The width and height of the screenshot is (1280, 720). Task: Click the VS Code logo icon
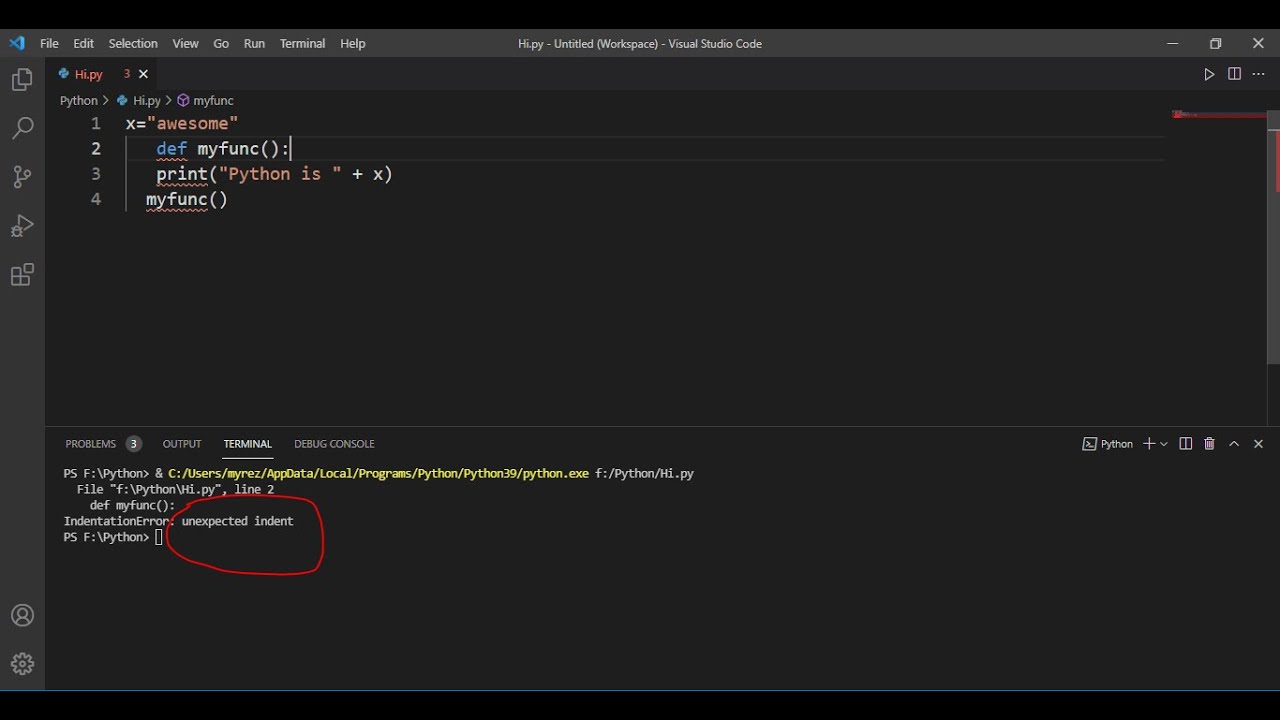(17, 43)
